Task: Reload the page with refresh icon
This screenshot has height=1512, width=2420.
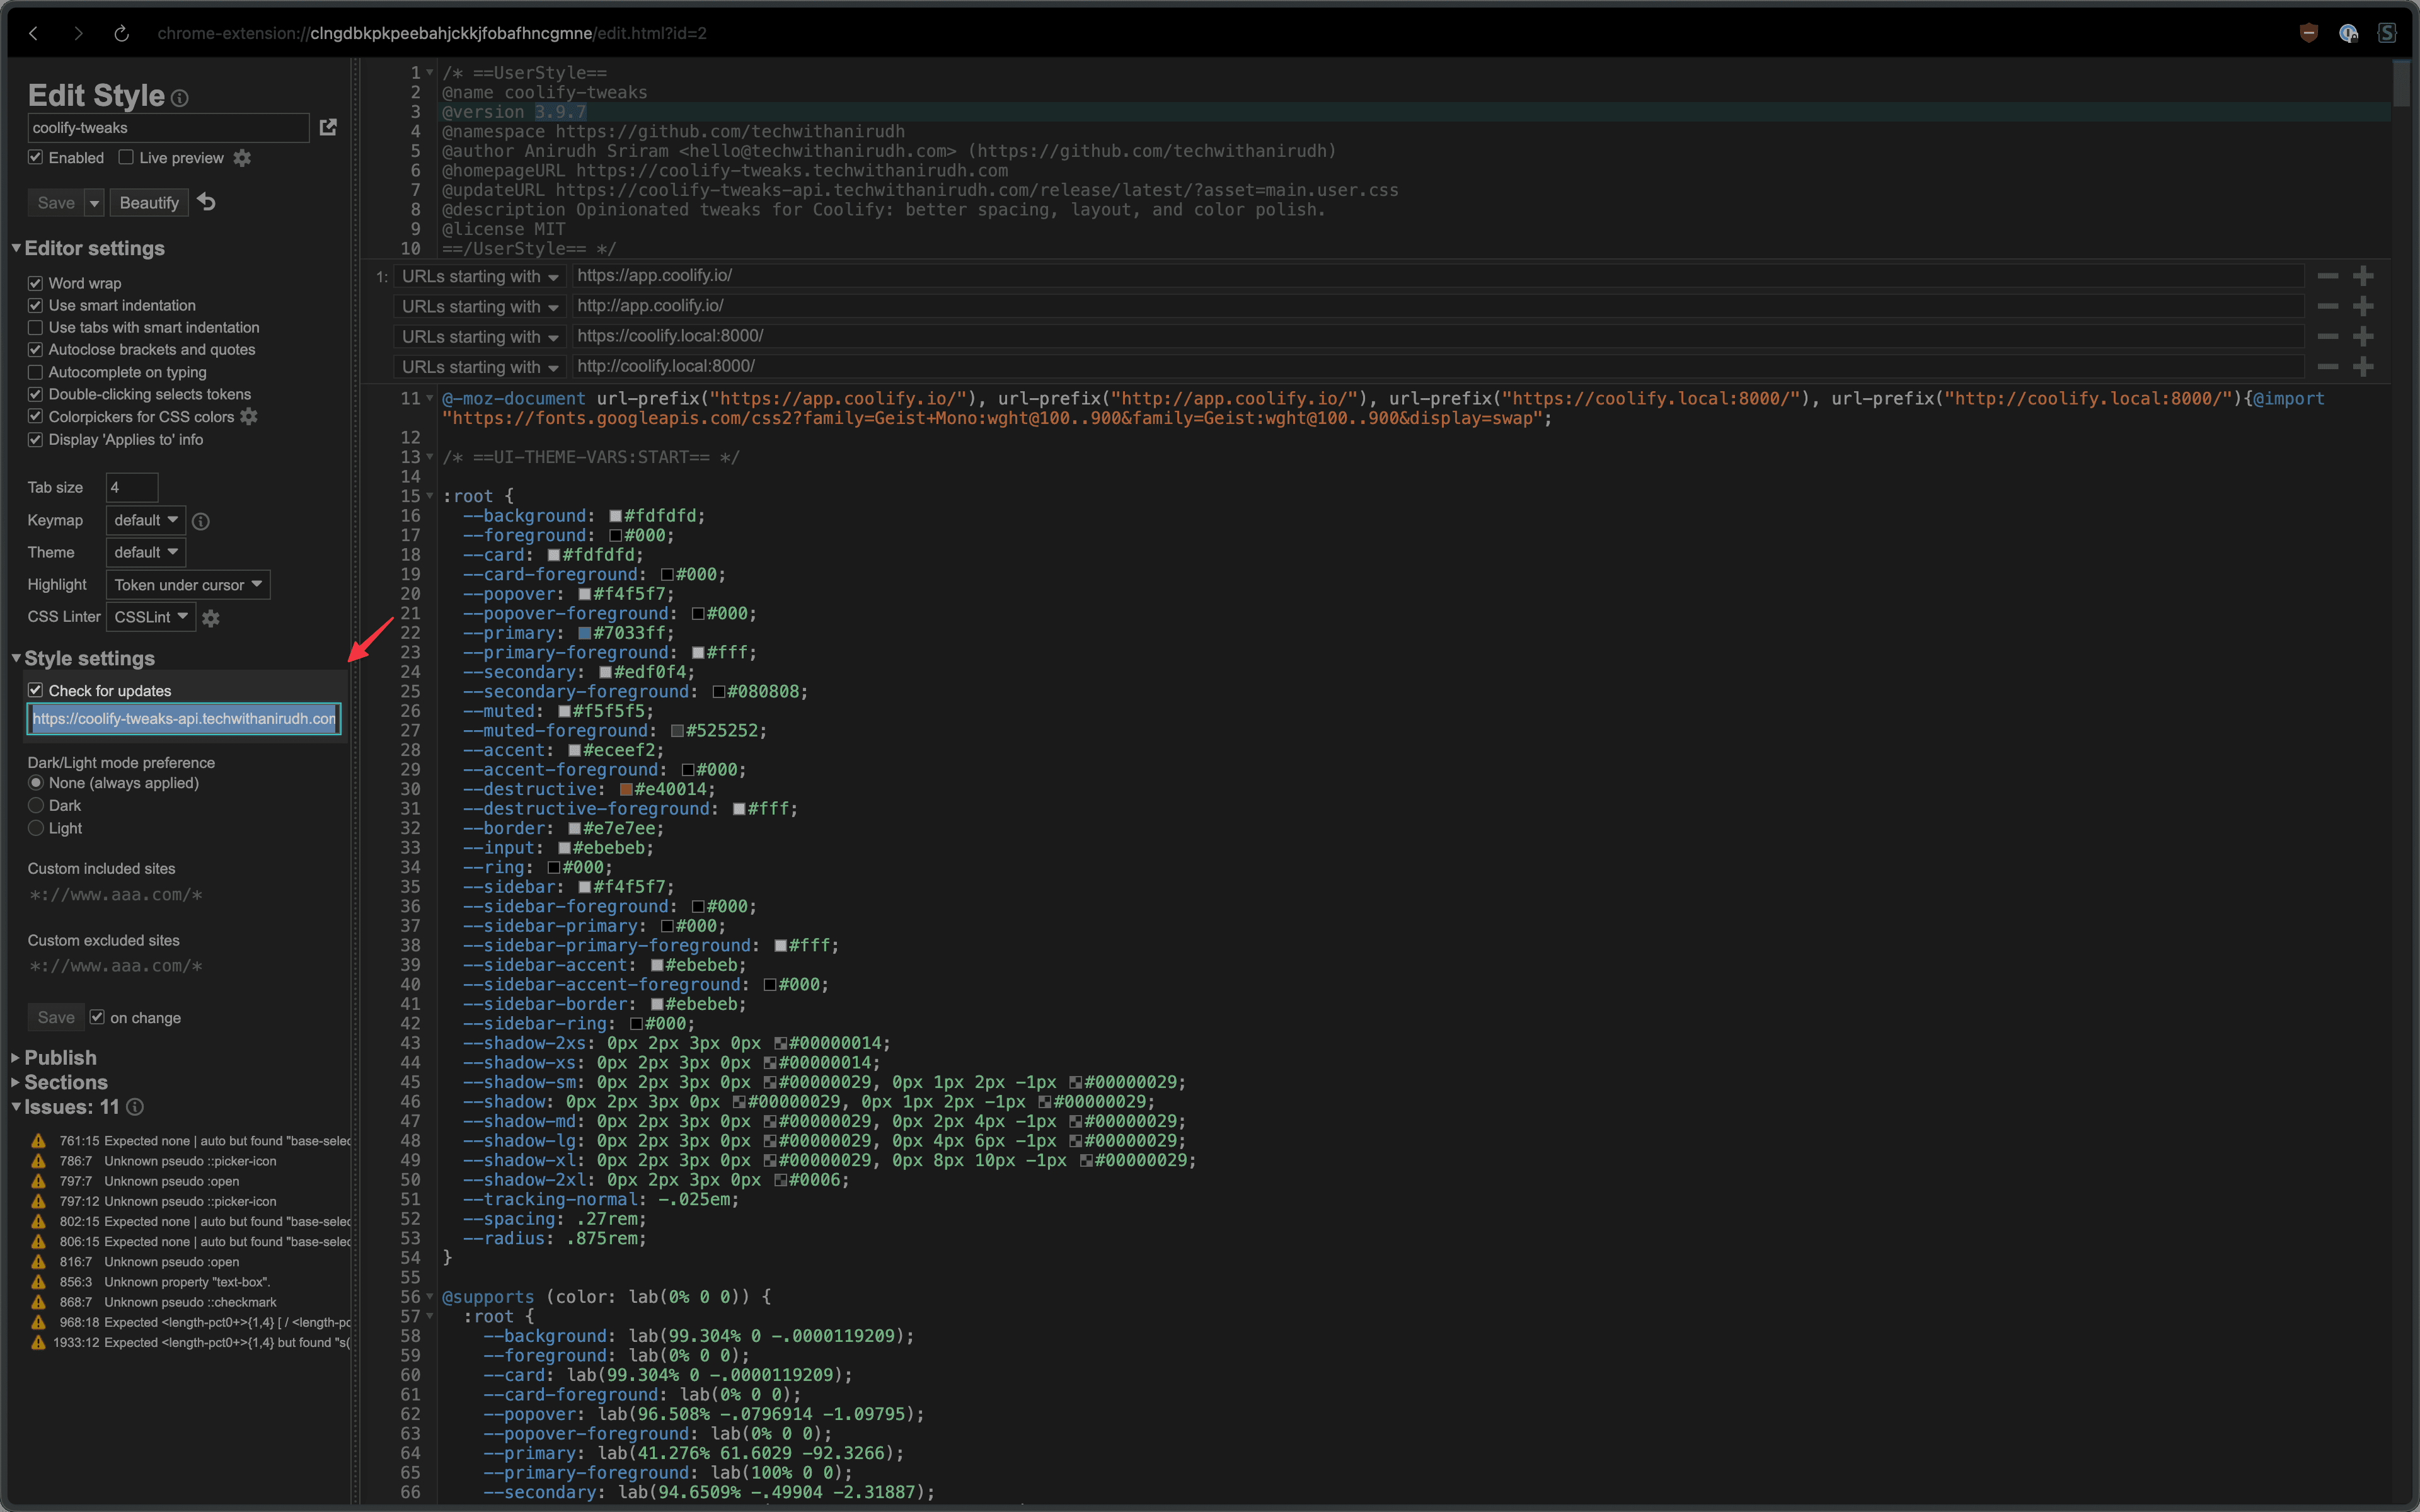Action: click(x=121, y=33)
